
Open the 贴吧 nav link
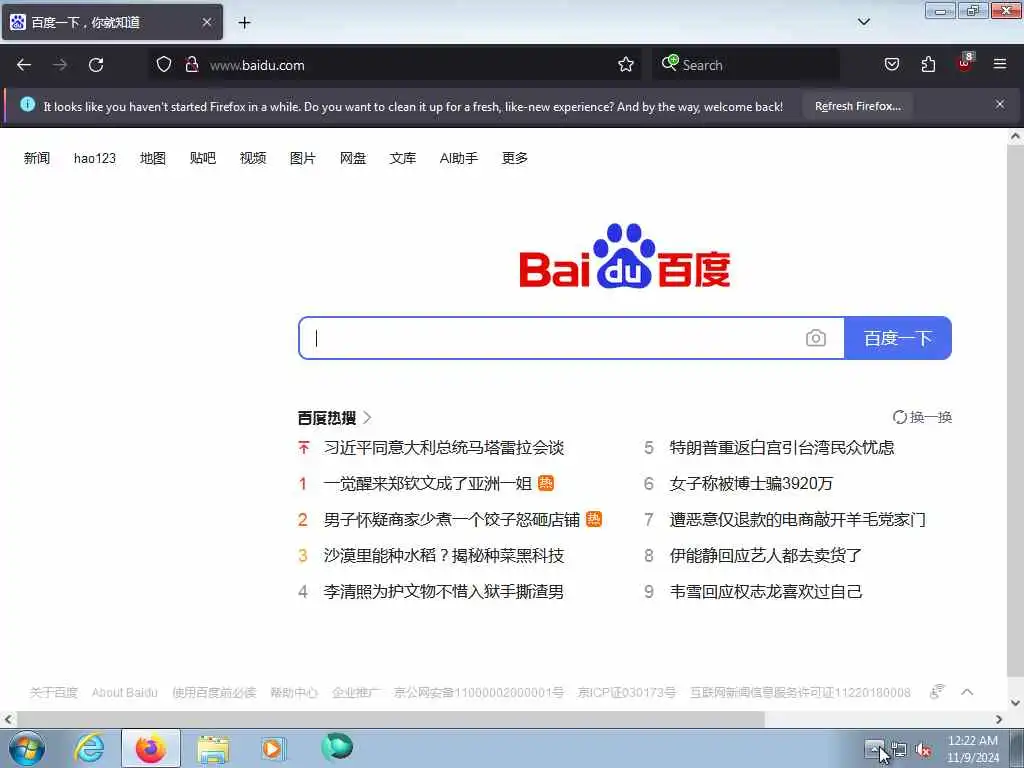tap(202, 158)
